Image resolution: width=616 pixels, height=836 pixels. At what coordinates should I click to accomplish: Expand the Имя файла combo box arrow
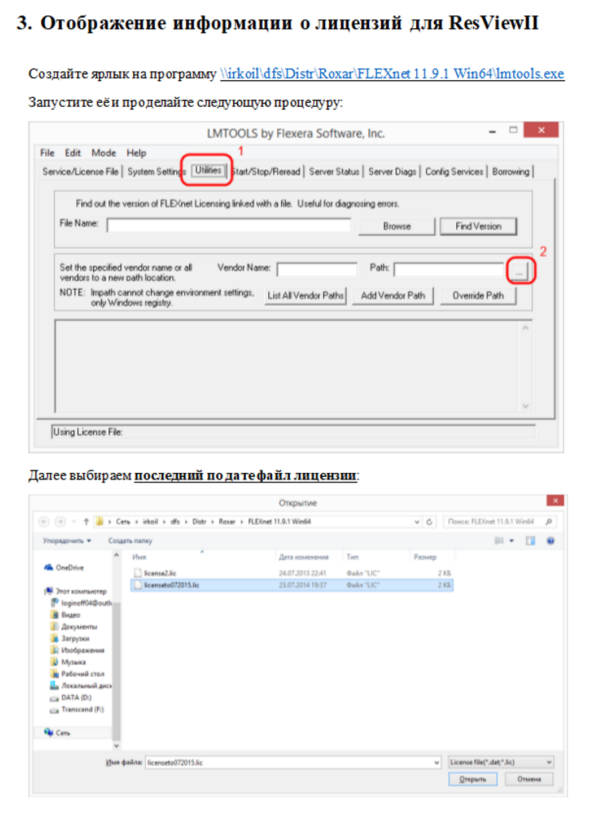[x=437, y=763]
